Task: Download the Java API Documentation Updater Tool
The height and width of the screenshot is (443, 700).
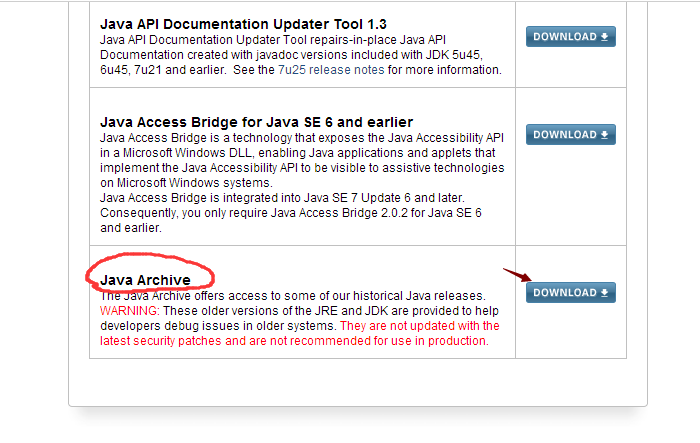Action: pyautogui.click(x=570, y=37)
